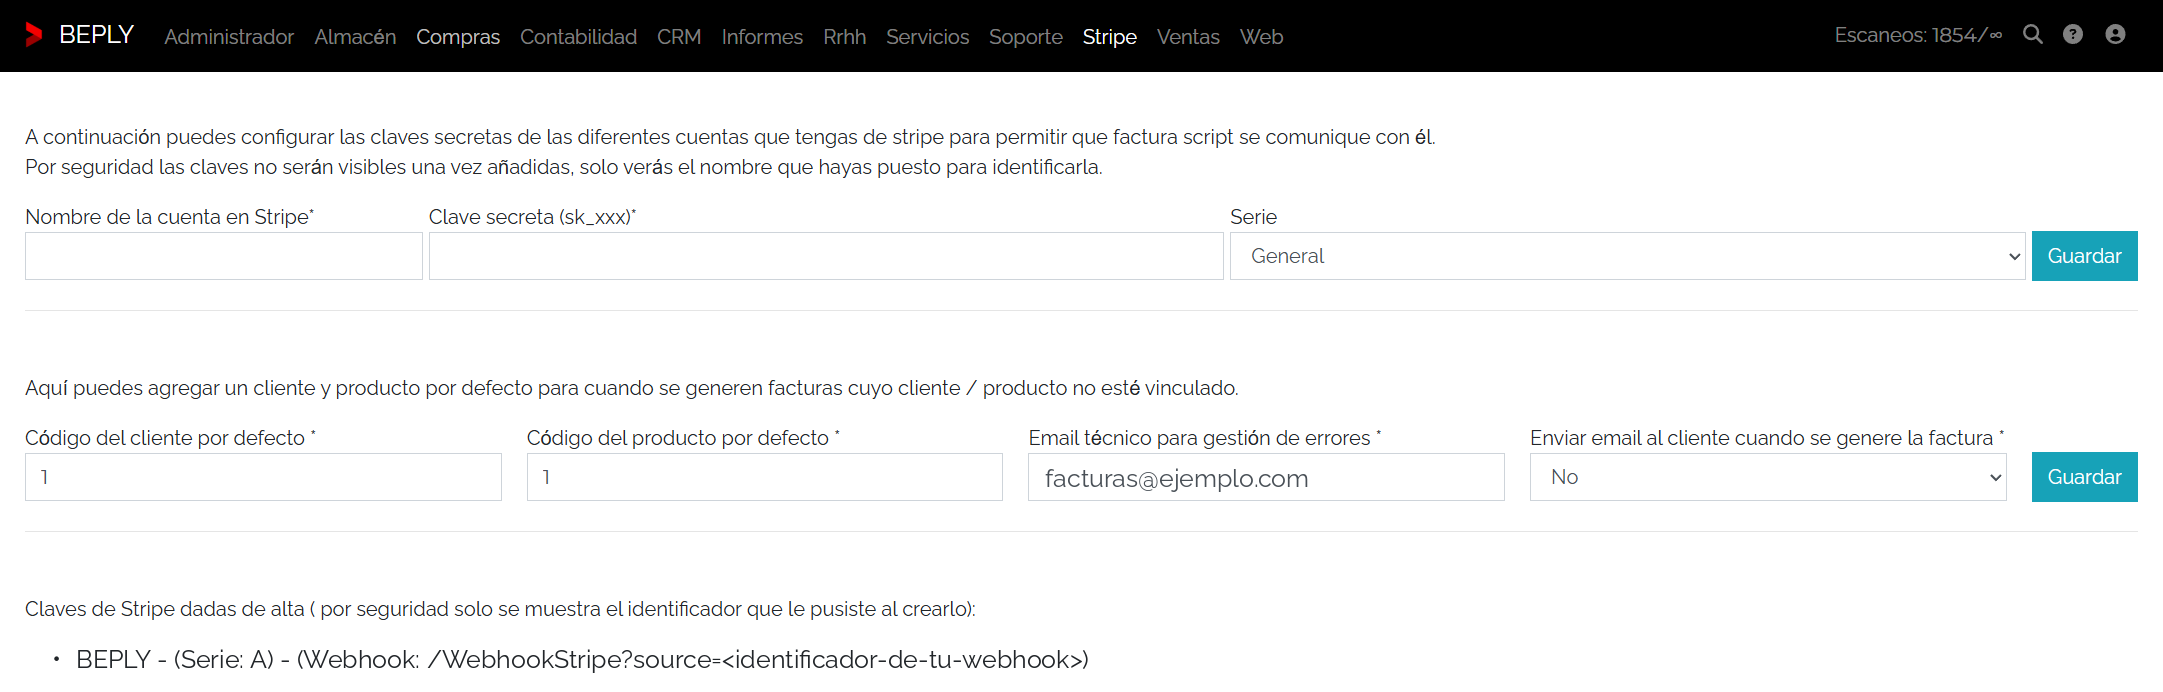Viewport: 2163px width, 692px height.
Task: Focus the Nombre de la cuenta en Stripe field
Action: [224, 256]
